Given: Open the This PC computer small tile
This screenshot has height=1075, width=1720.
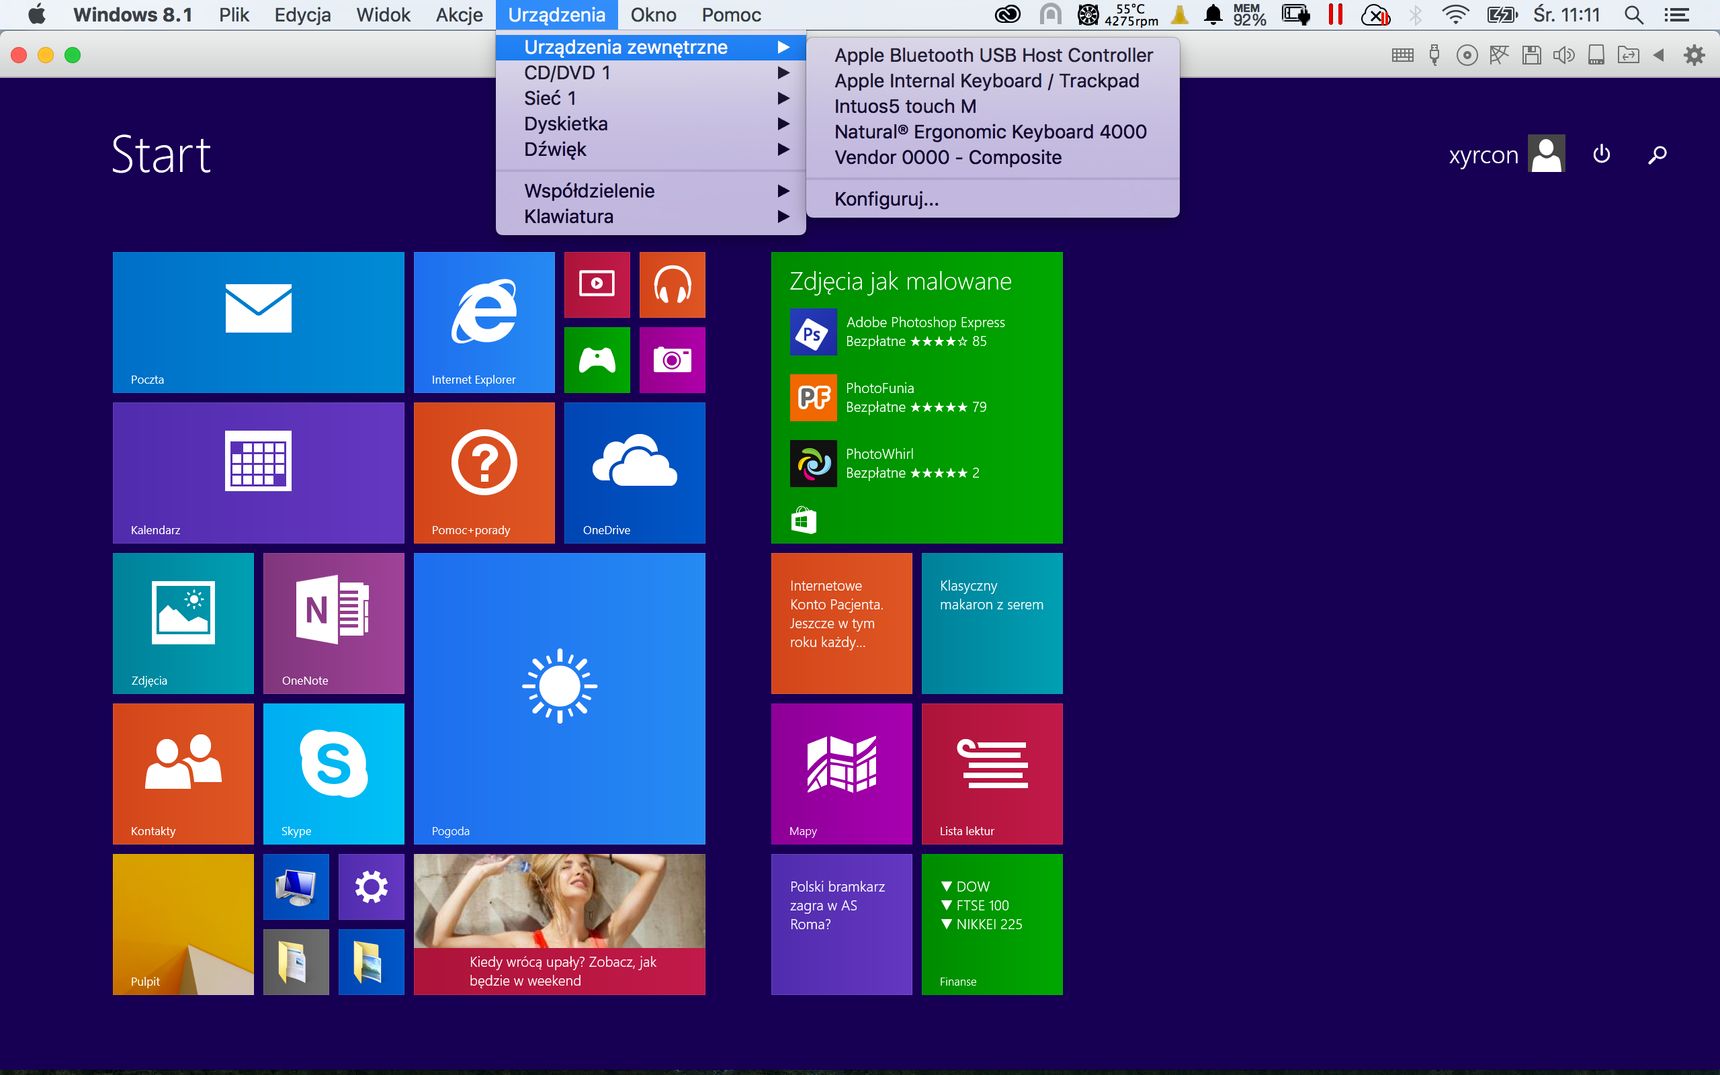Looking at the screenshot, I should [296, 887].
